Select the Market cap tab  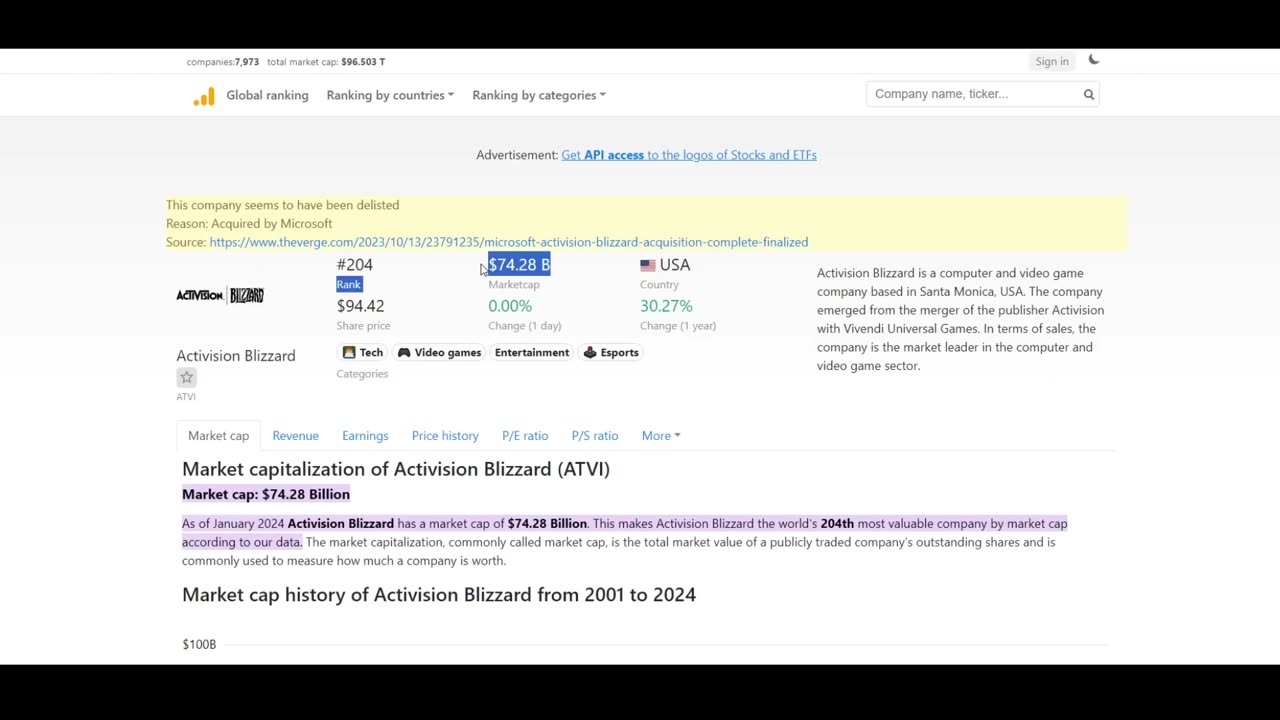coord(218,435)
